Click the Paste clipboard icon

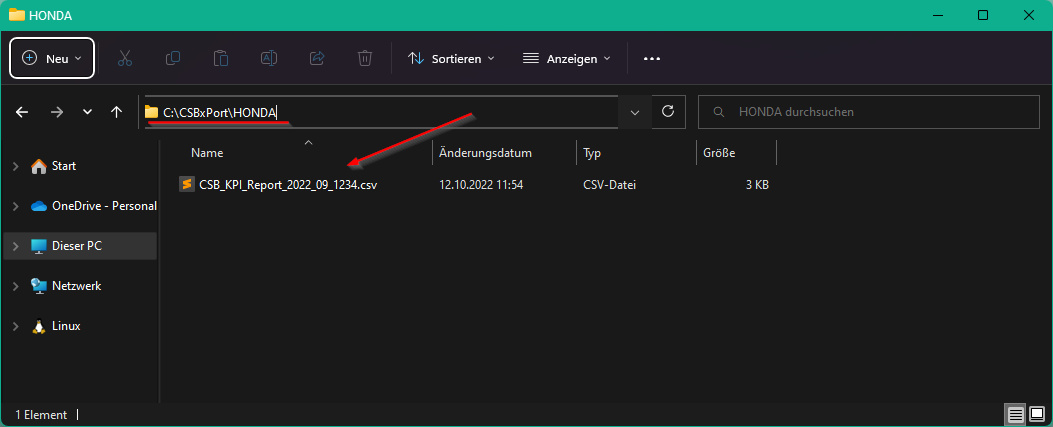(221, 58)
